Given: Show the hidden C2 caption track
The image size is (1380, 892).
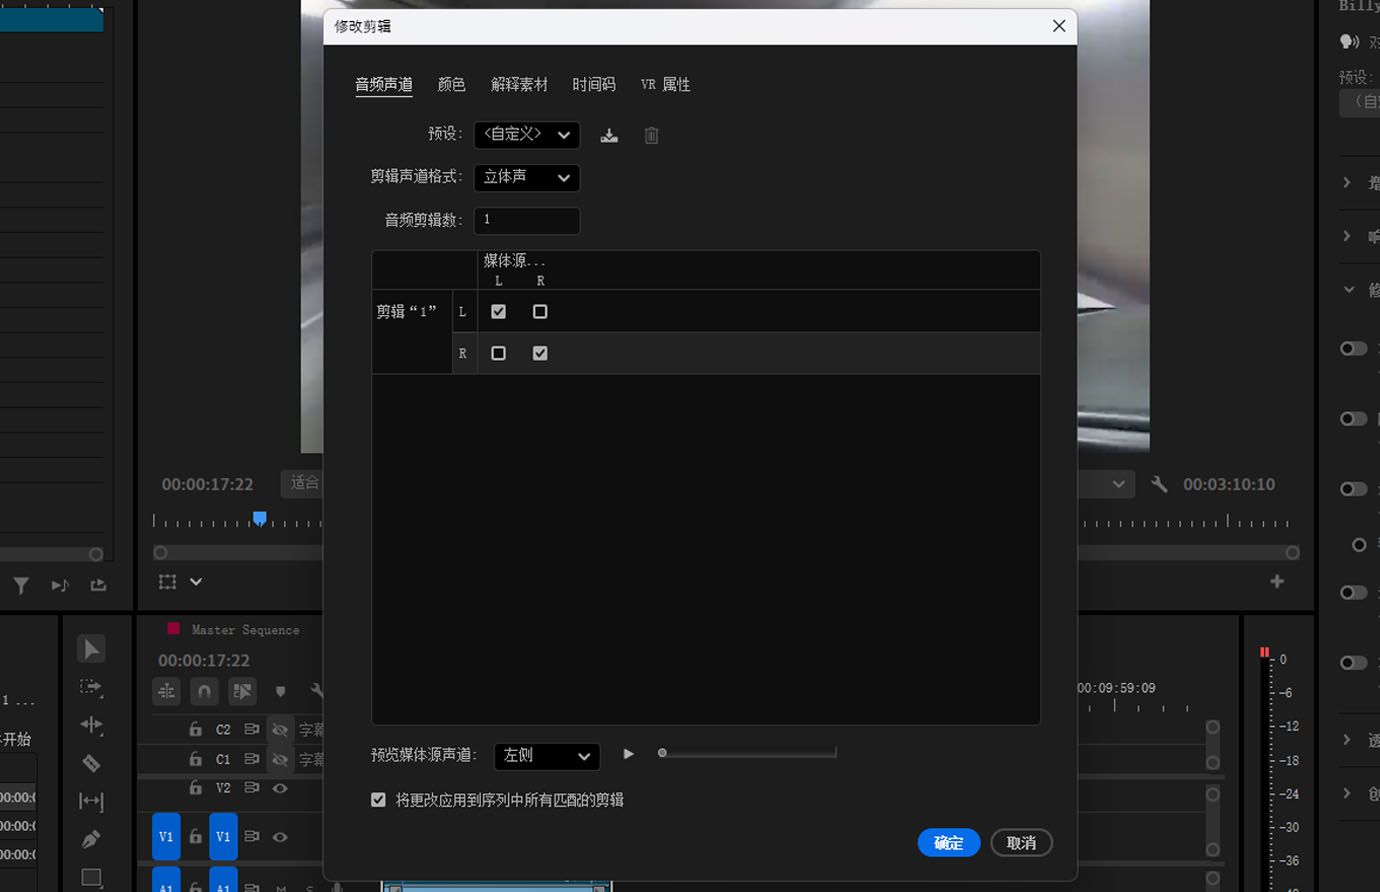Looking at the screenshot, I should click(281, 729).
